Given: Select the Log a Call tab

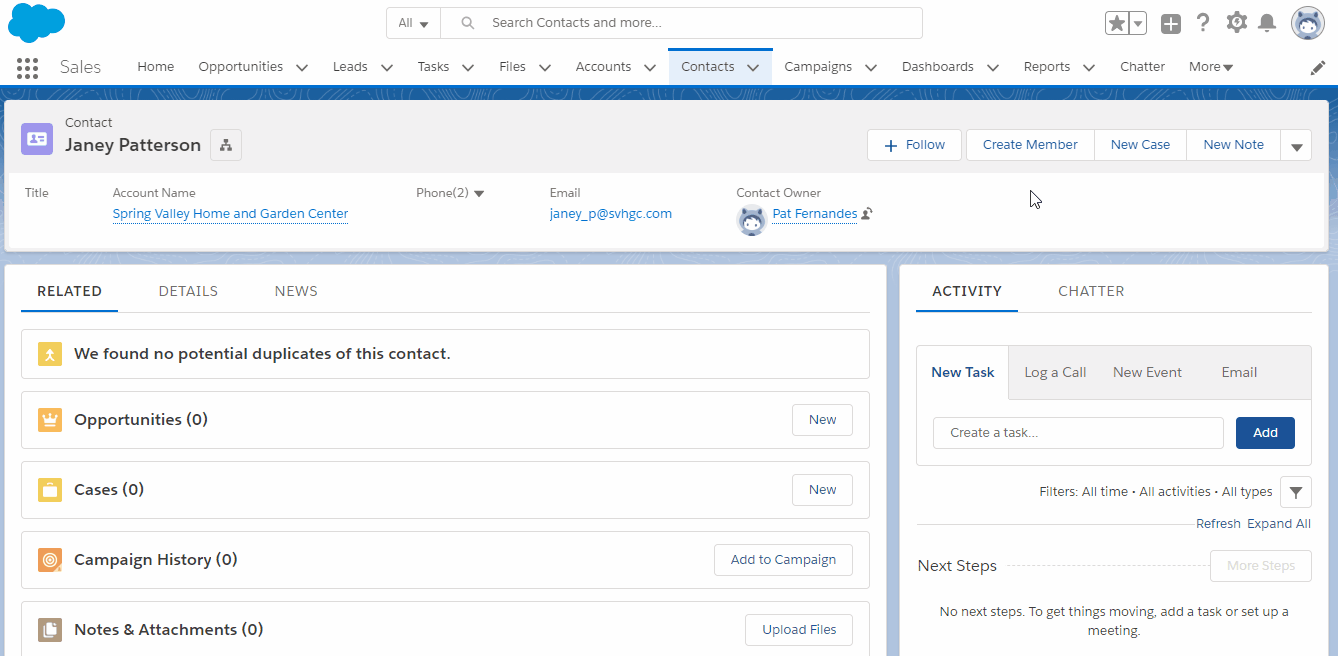Looking at the screenshot, I should (x=1055, y=372).
